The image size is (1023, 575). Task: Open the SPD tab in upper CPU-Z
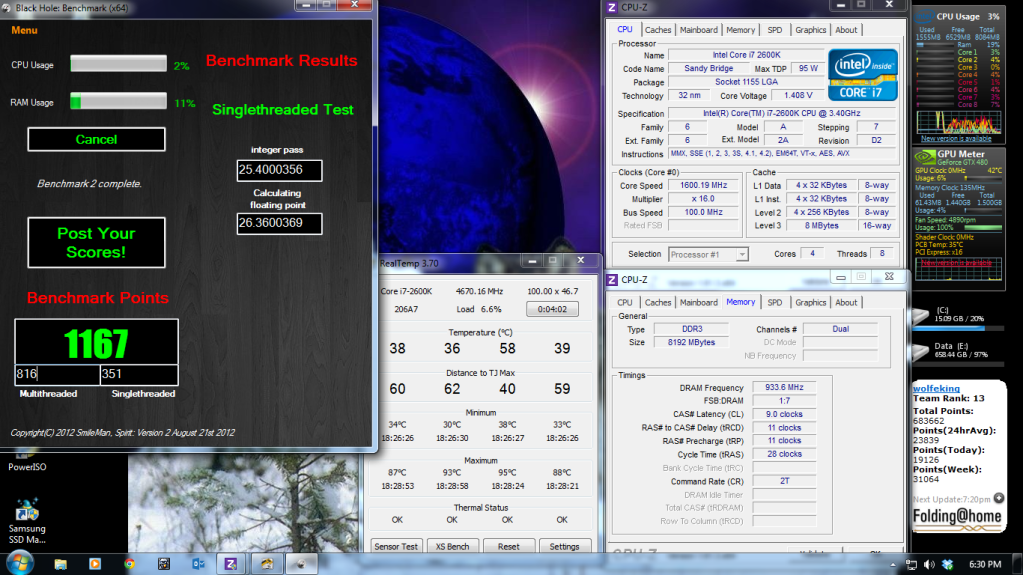click(774, 30)
